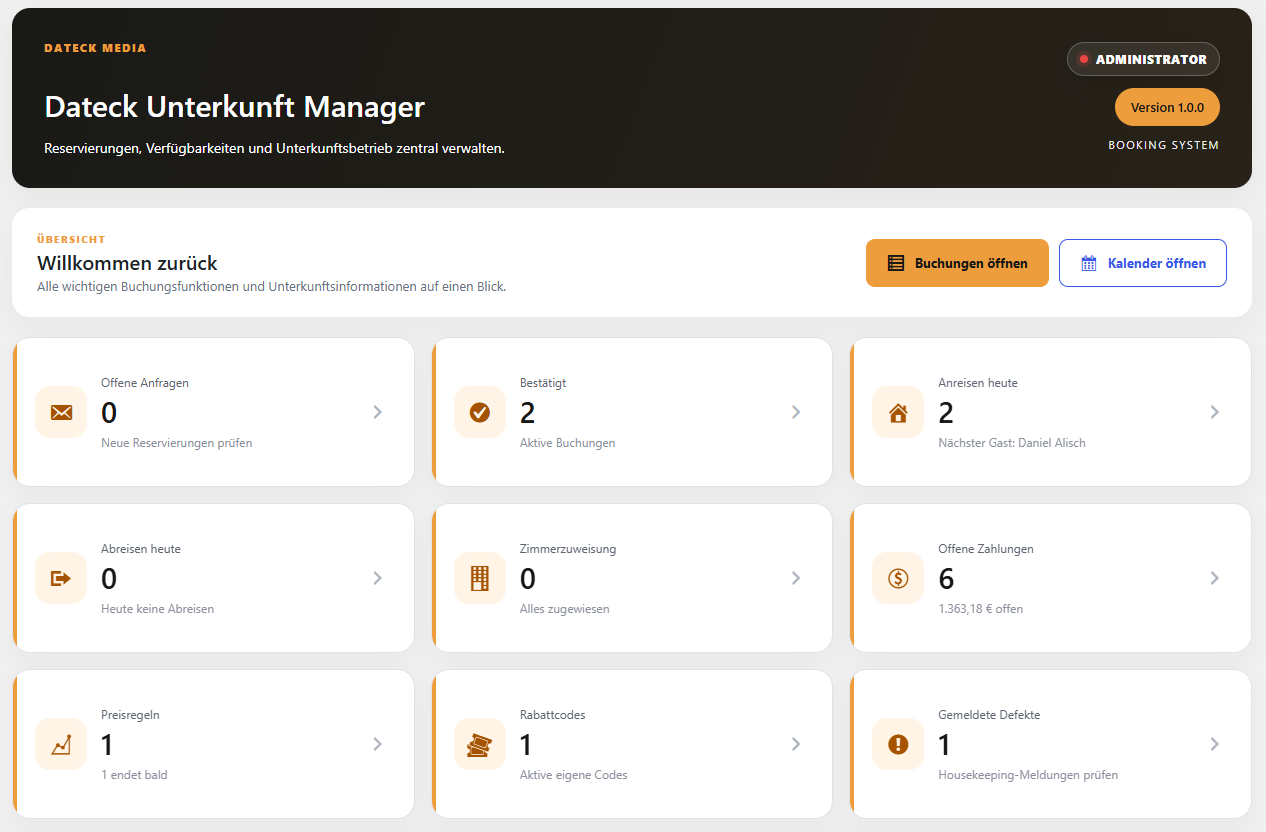Click the exit arrow icon for Abreisen heute

coord(61,578)
